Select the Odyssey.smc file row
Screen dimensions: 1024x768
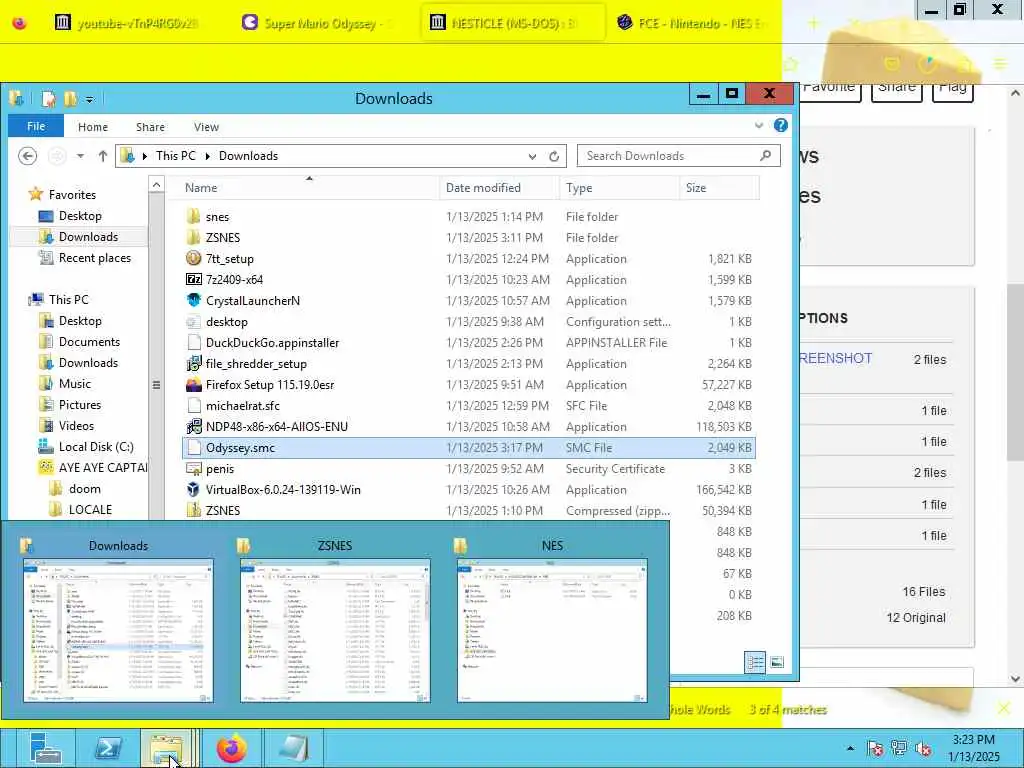click(468, 447)
